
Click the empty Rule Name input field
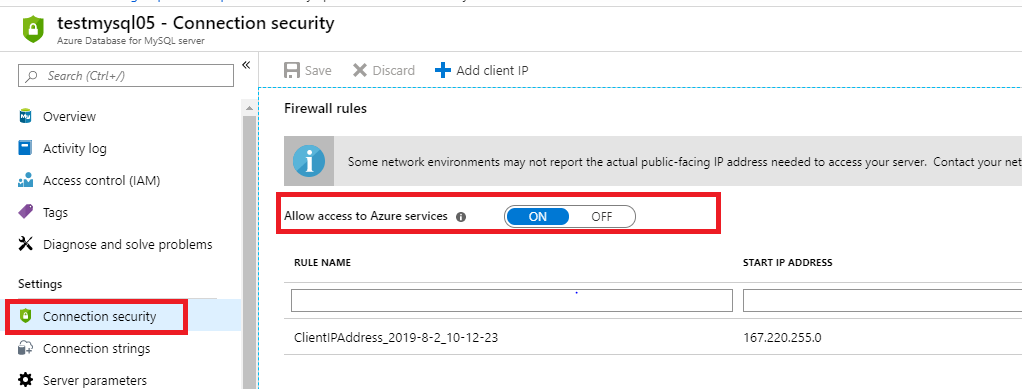[512, 300]
